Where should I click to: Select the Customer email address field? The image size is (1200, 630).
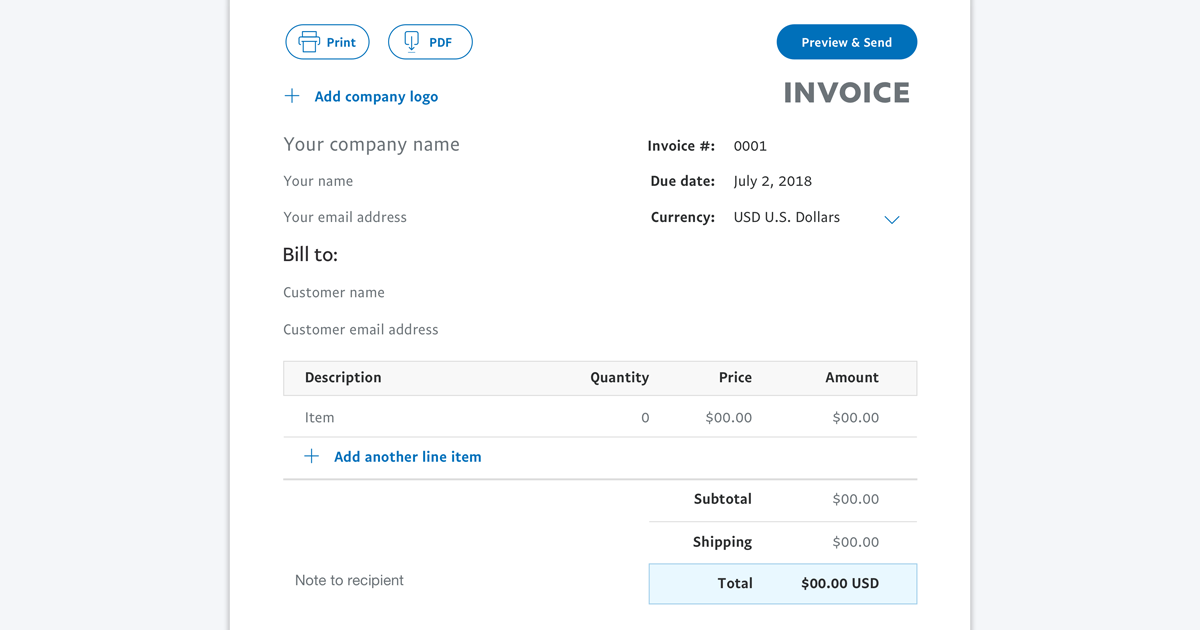(x=361, y=329)
